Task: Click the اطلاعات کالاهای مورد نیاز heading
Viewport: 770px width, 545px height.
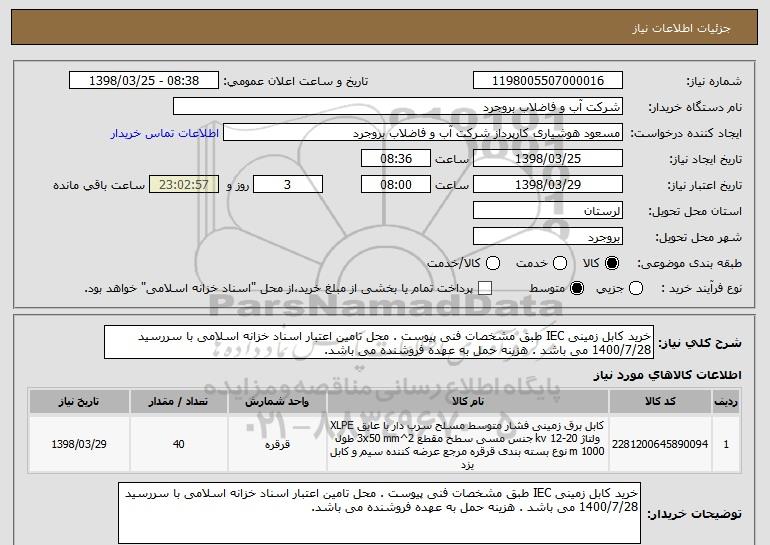Action: pyautogui.click(x=667, y=375)
